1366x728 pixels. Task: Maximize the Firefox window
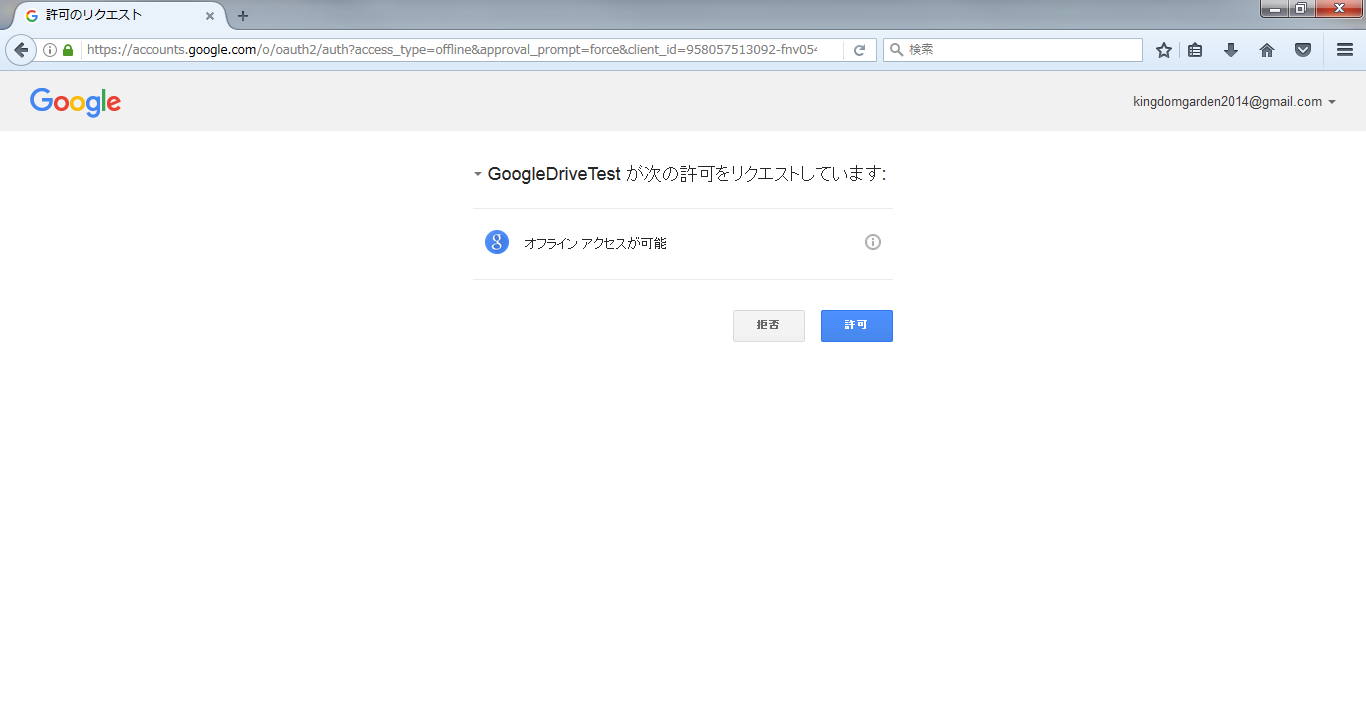[x=1301, y=9]
